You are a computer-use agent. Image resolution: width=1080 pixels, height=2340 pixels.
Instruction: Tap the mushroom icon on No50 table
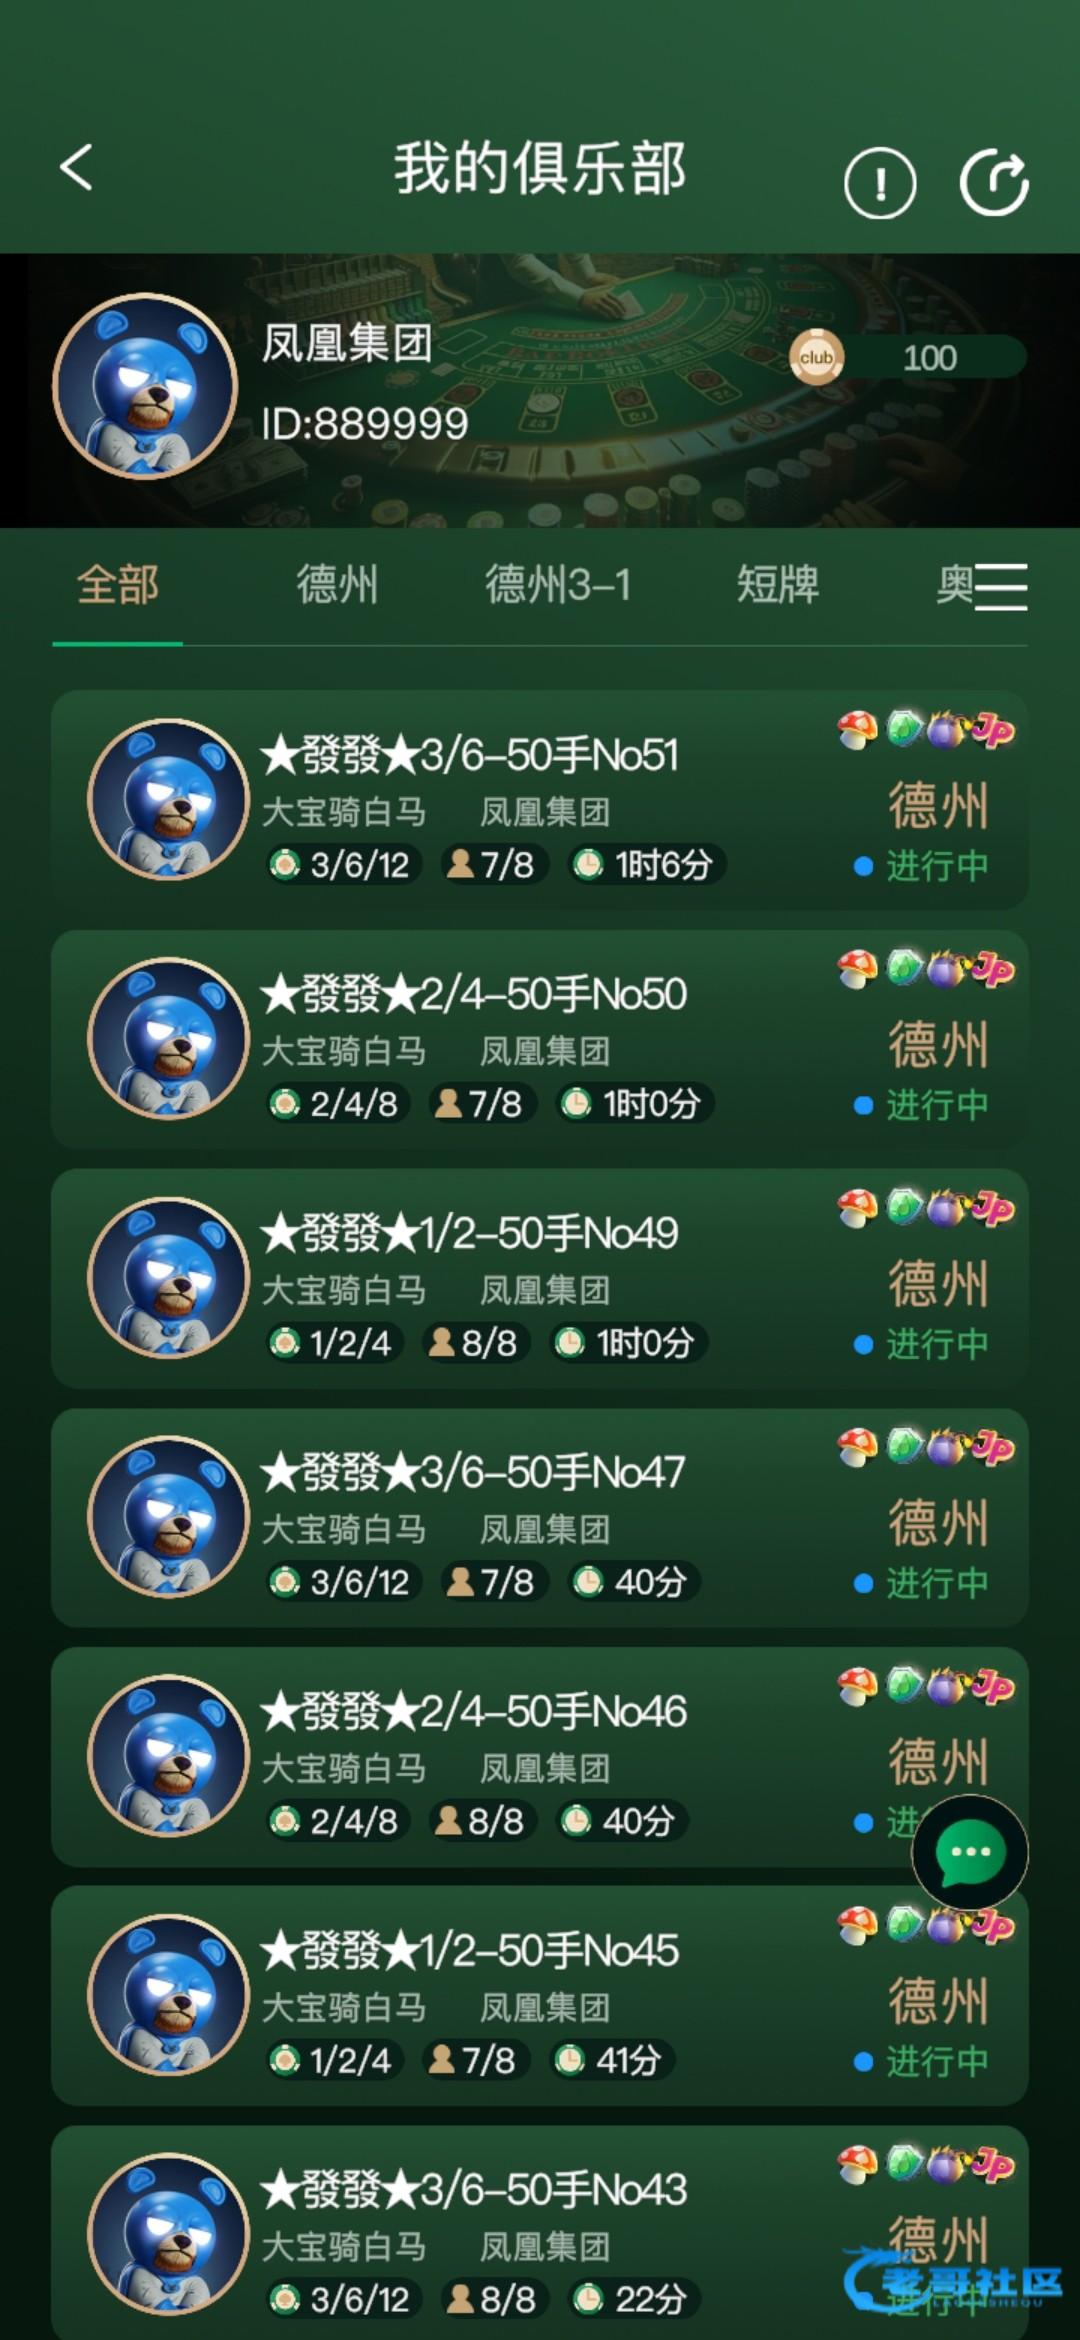point(857,969)
